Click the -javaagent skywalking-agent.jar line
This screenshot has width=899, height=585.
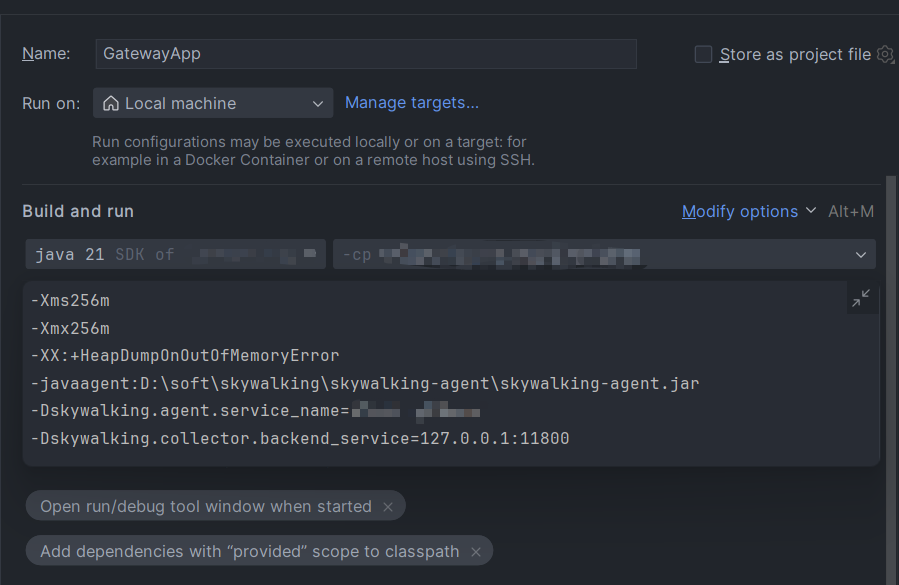click(x=365, y=383)
